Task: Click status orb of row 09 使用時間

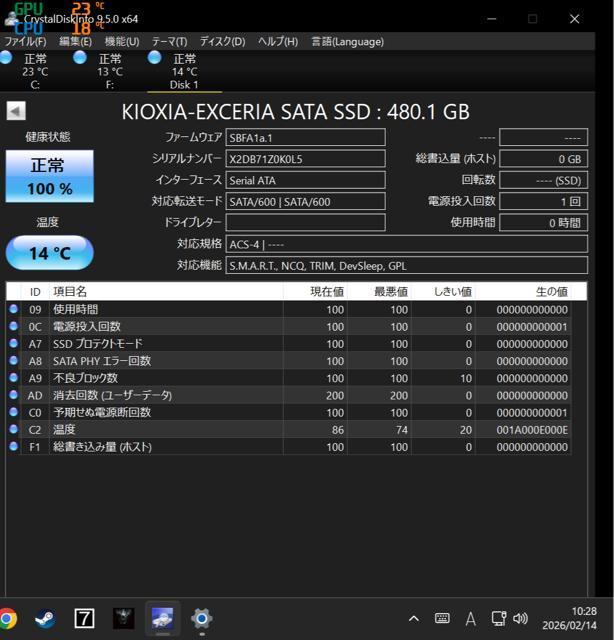Action: click(x=13, y=309)
